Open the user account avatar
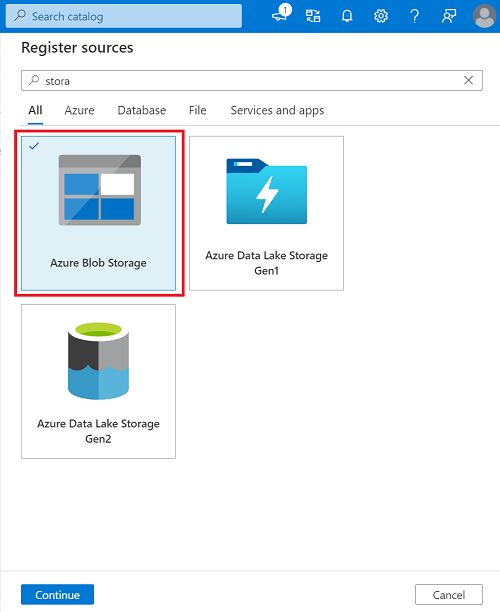Screen dimensions: 500x612 tap(484, 16)
